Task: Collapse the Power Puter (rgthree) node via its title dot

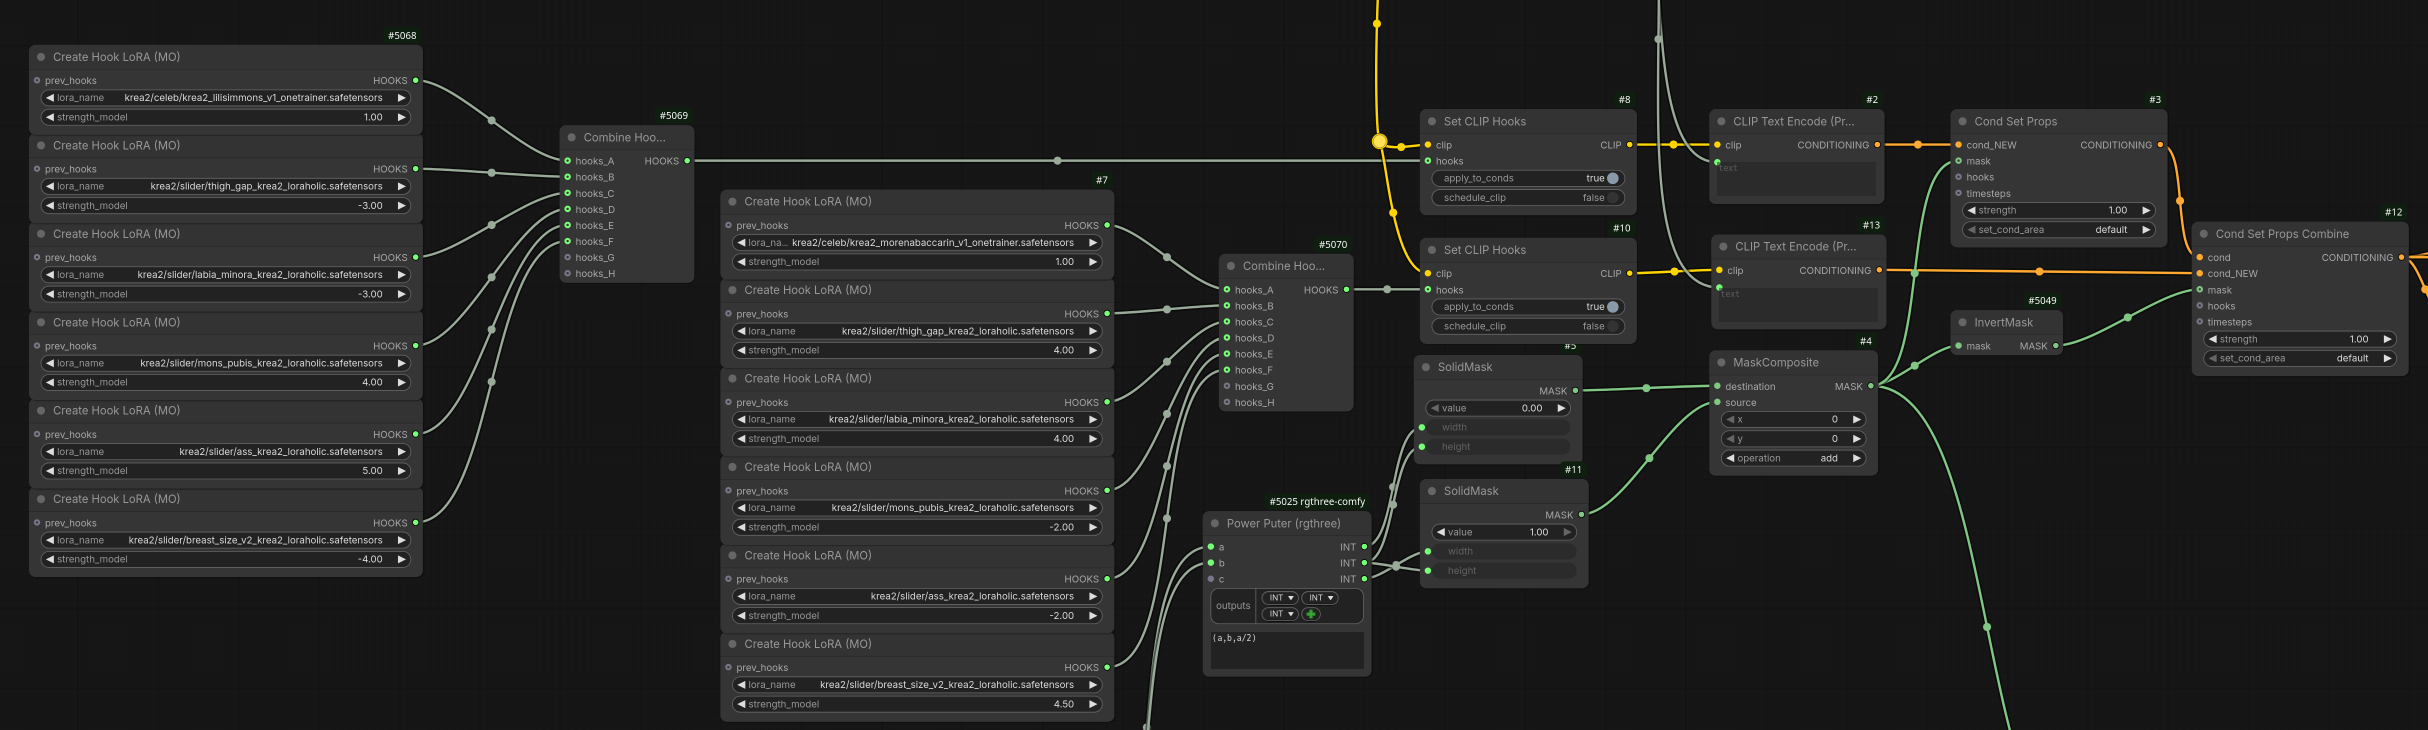Action: pos(1215,523)
